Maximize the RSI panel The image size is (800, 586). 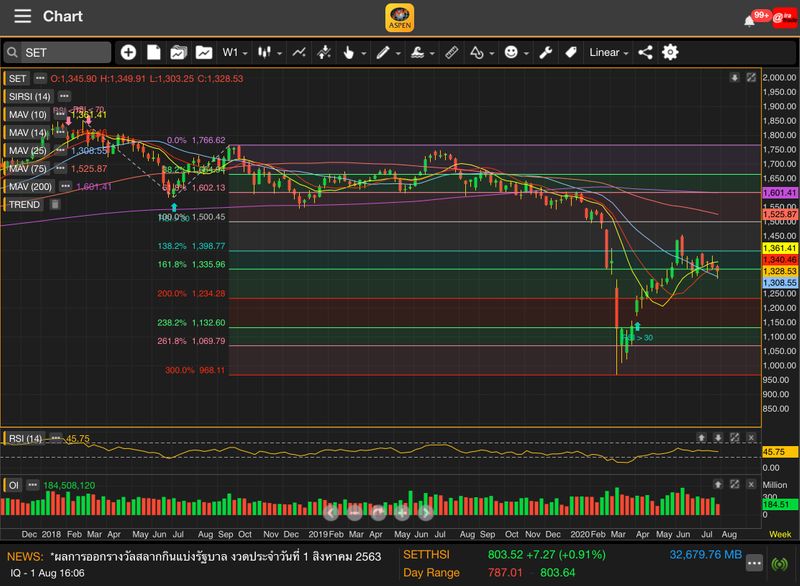point(735,438)
